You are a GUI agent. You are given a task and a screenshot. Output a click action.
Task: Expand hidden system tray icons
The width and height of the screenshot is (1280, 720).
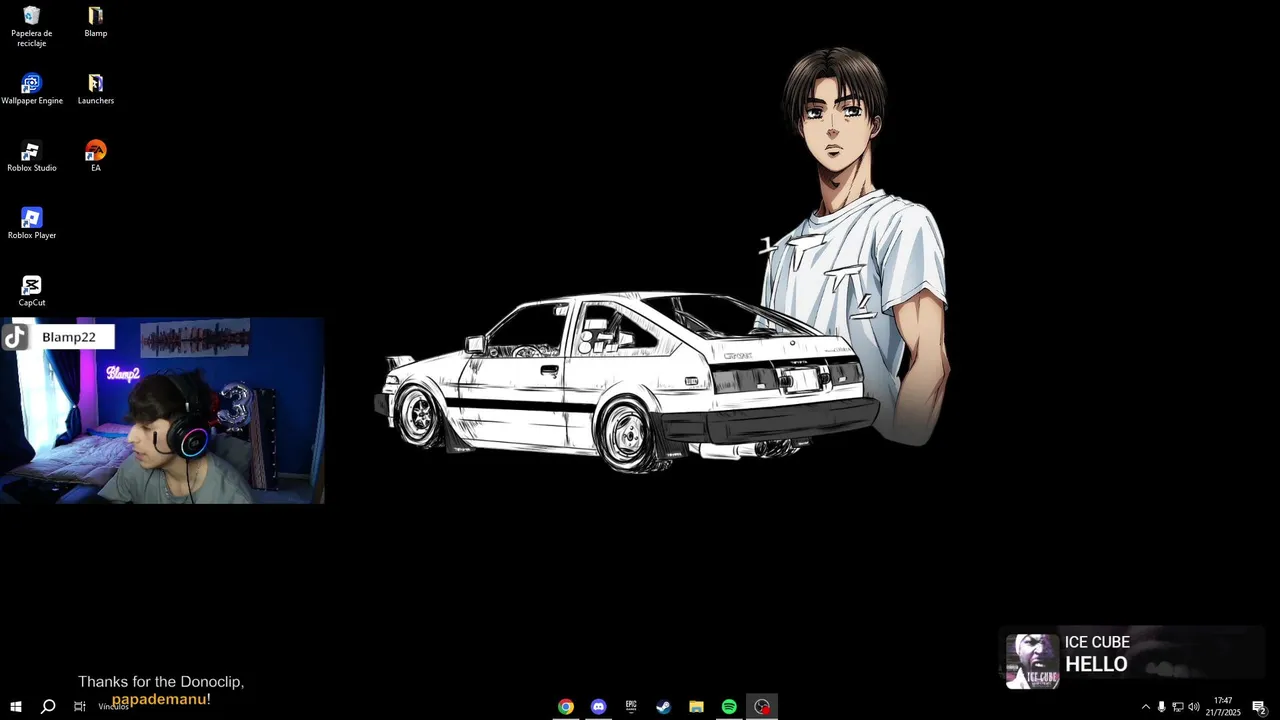point(1146,707)
